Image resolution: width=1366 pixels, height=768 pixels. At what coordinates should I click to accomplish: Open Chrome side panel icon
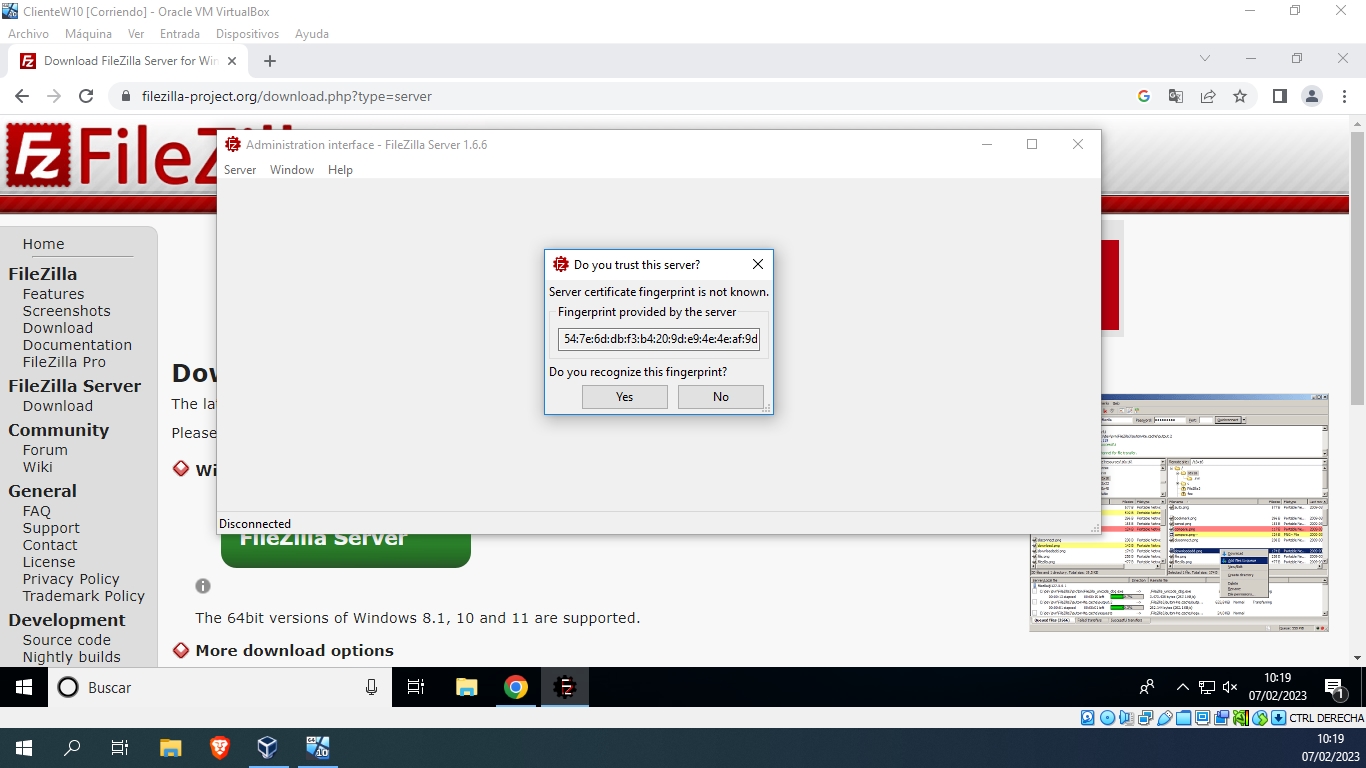click(1279, 97)
